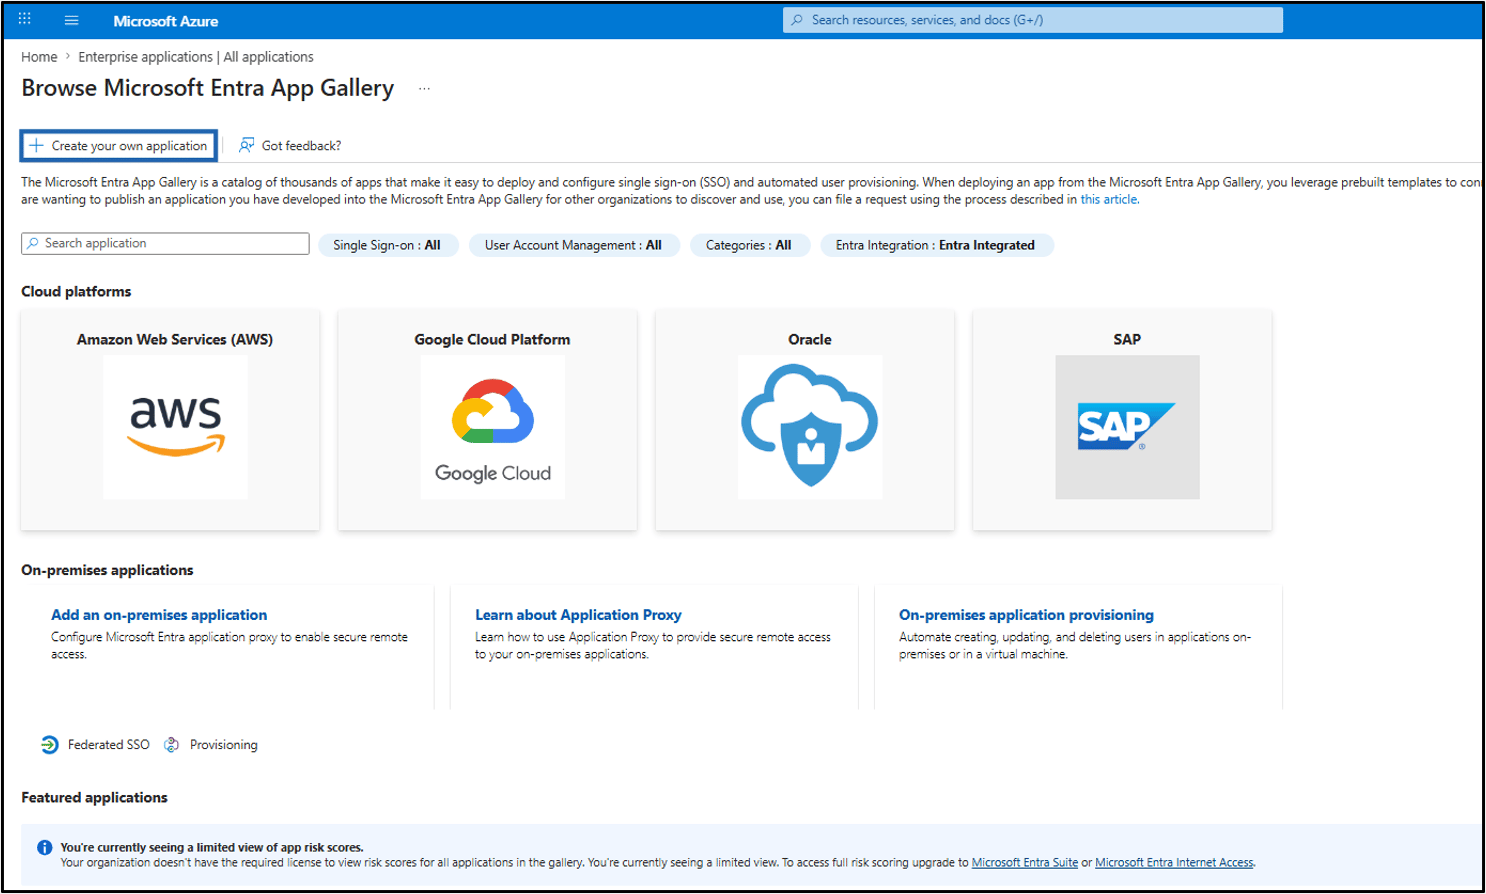Image resolution: width=1486 pixels, height=894 pixels.
Task: Click the Microsoft Azure brand title
Action: click(165, 21)
